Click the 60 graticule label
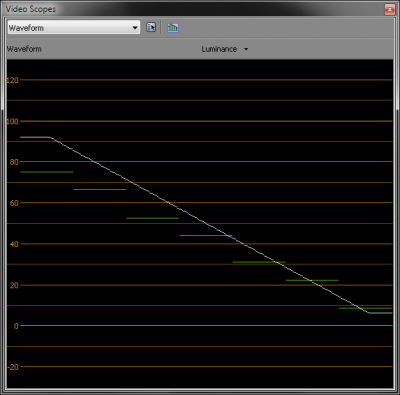Viewport: 400px width, 395px height. (14, 203)
